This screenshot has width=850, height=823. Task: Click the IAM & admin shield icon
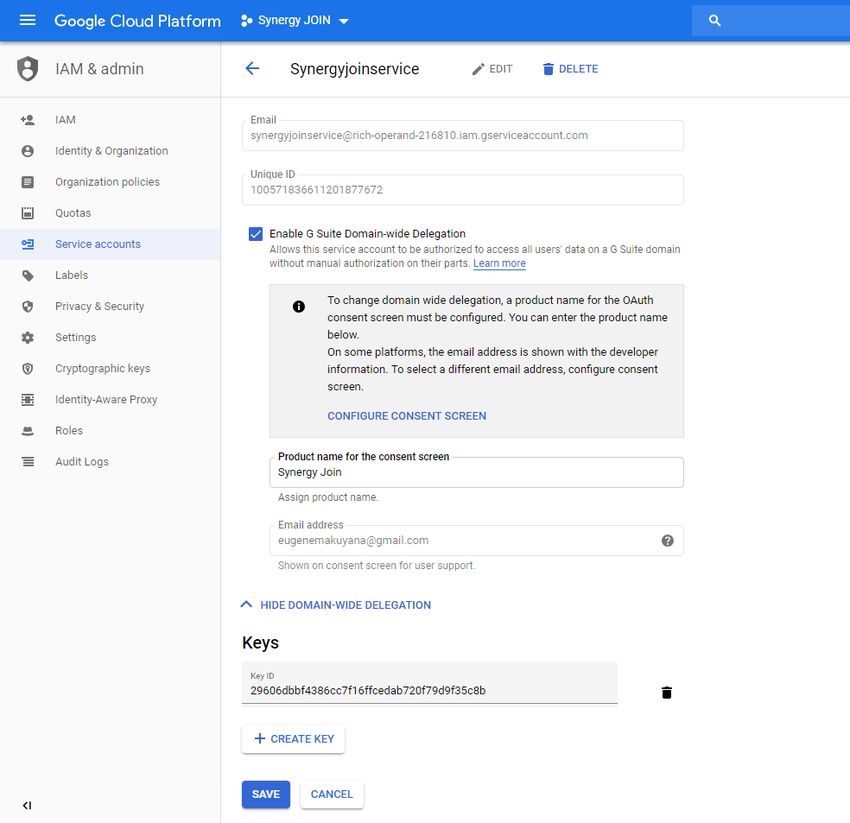(x=28, y=69)
